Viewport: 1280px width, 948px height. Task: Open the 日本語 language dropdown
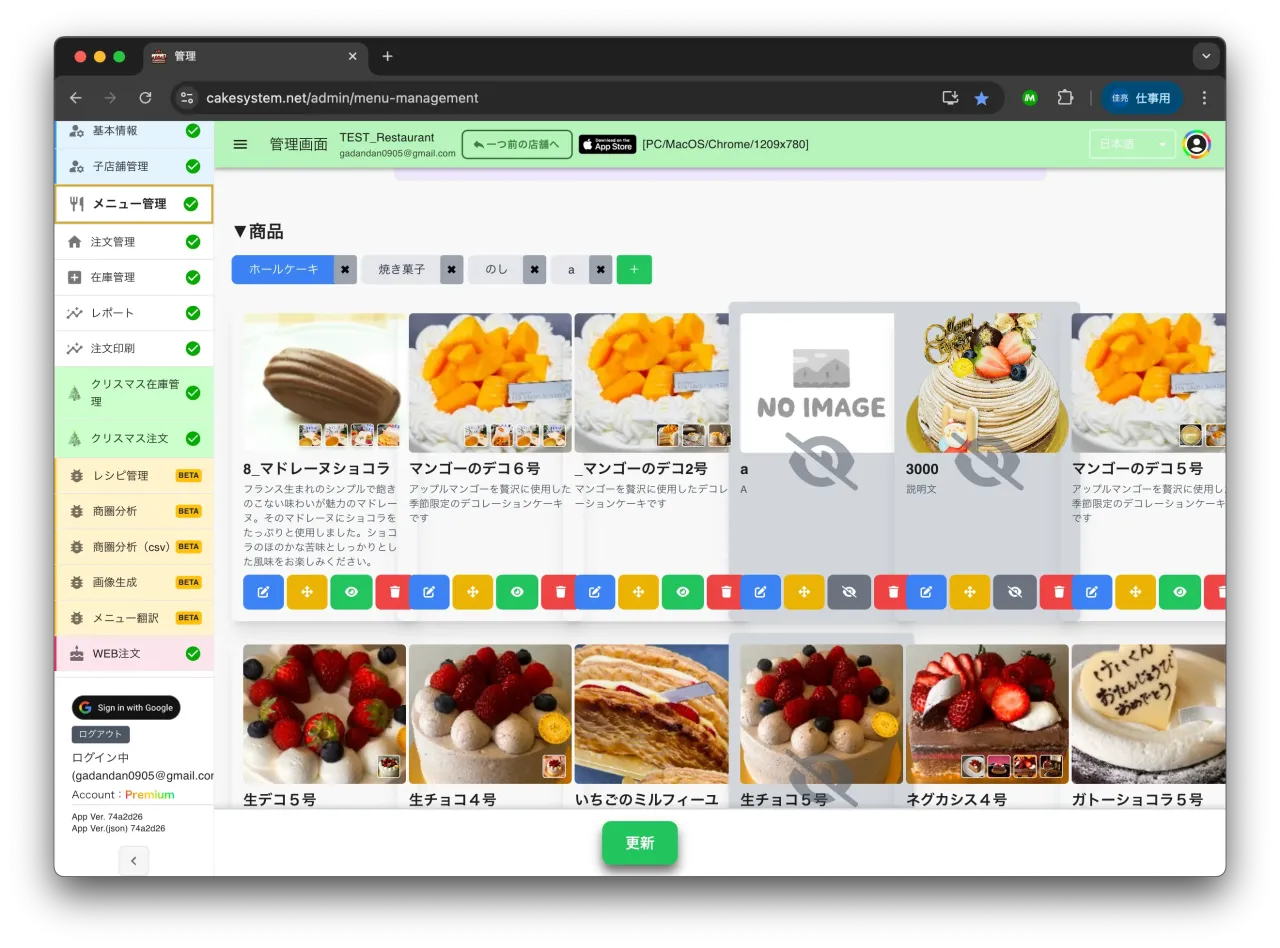point(1132,144)
